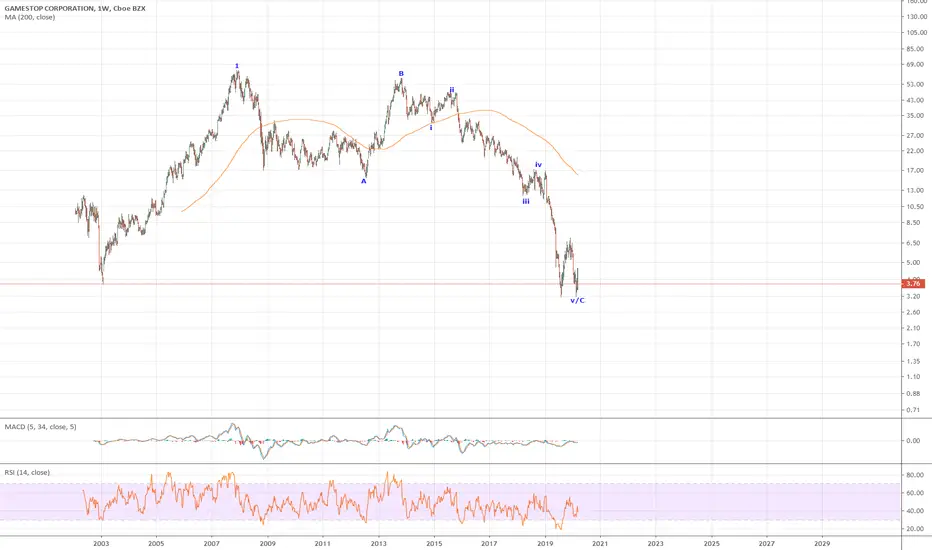Click the 2019 year on time axis

point(545,543)
